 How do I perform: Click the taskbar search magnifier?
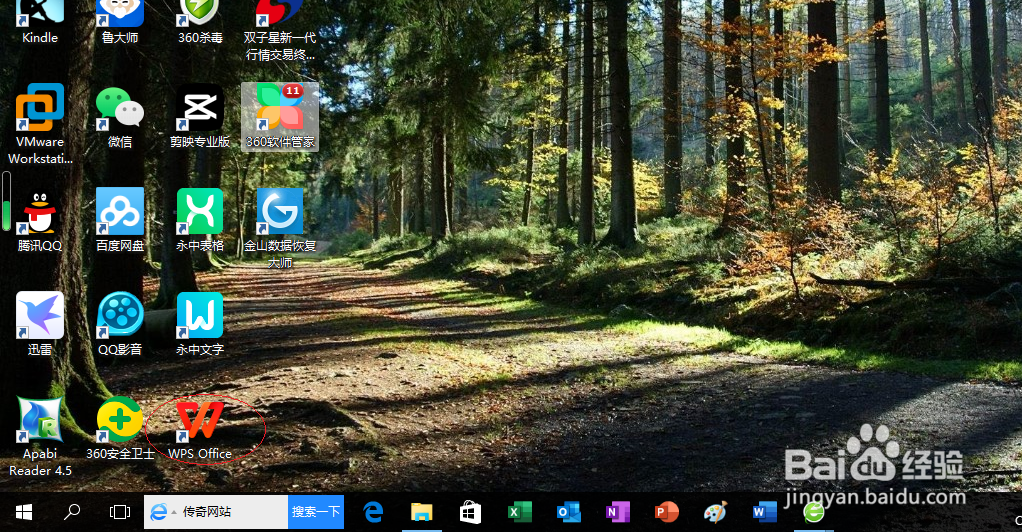[x=72, y=512]
